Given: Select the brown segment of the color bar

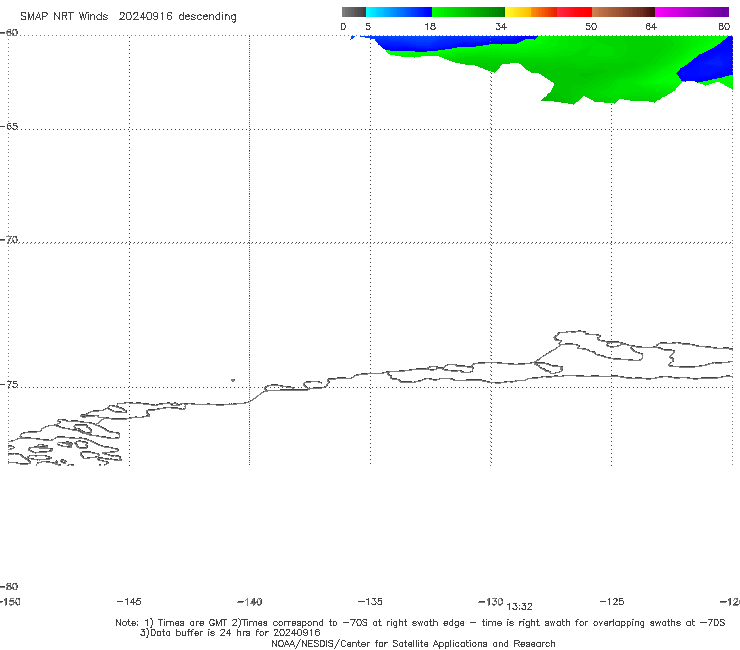Looking at the screenshot, I should click(623, 12).
